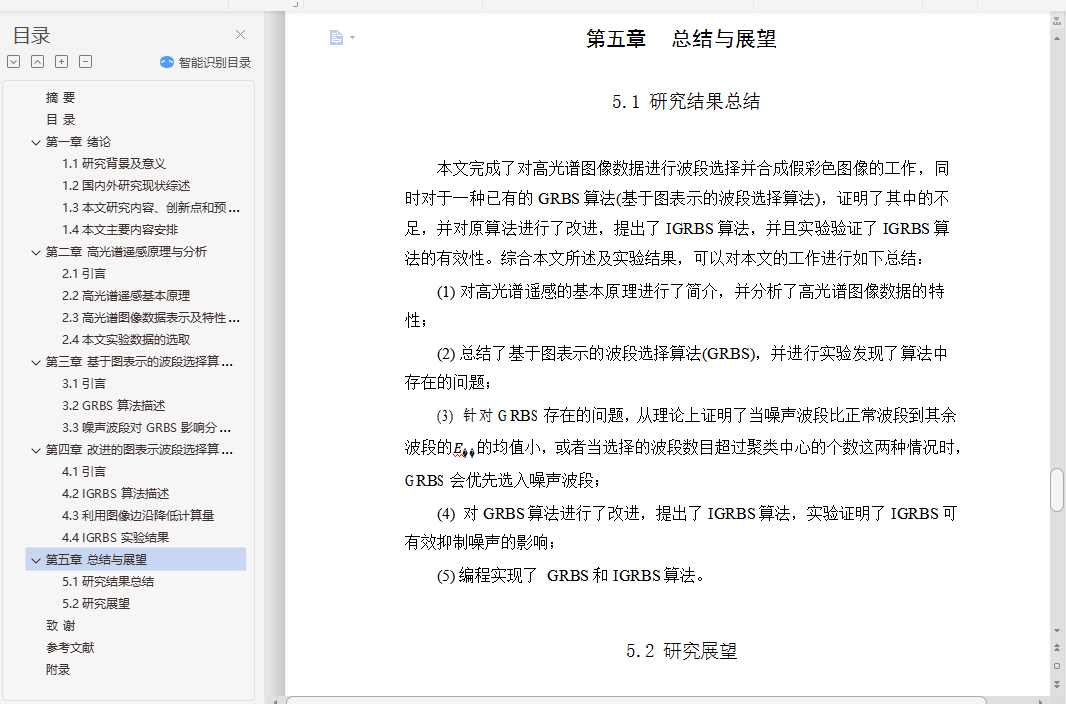This screenshot has height=704, width=1066.
Task: Click the horizontal scrollbar at the bottom
Action: click(636, 700)
